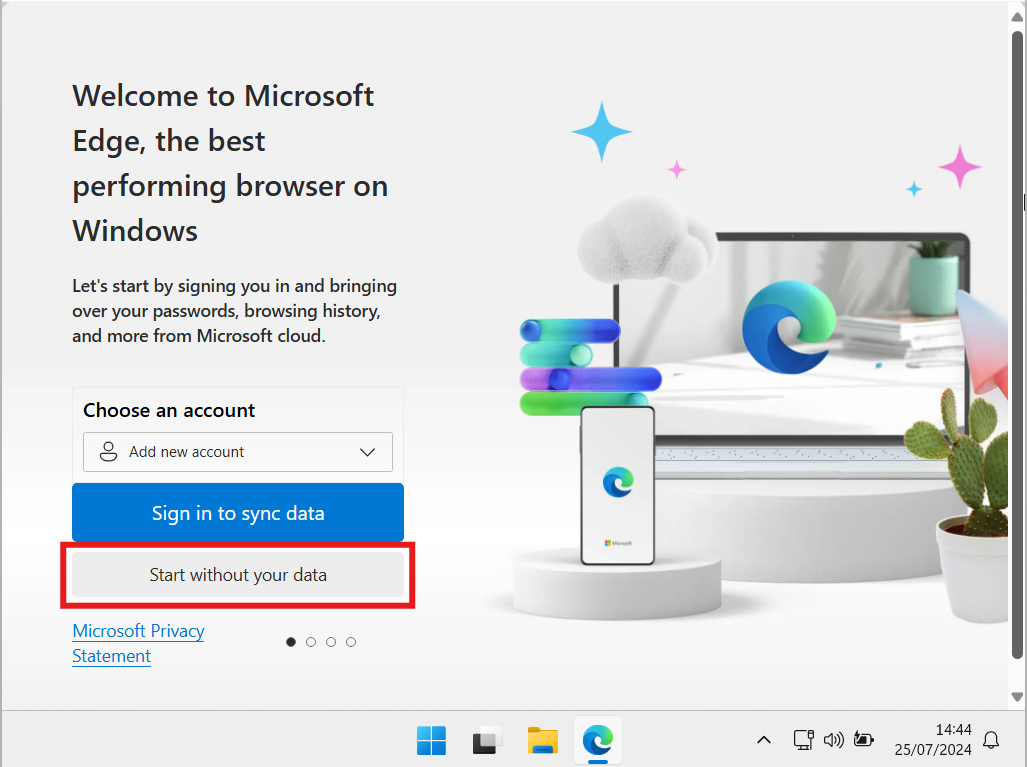
Task: Show hidden system tray icons
Action: click(764, 740)
